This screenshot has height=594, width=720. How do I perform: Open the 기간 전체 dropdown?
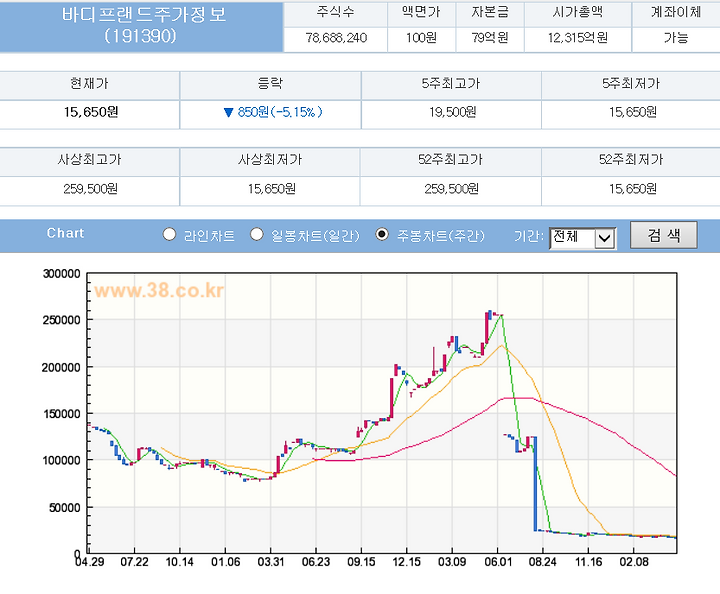(x=583, y=238)
